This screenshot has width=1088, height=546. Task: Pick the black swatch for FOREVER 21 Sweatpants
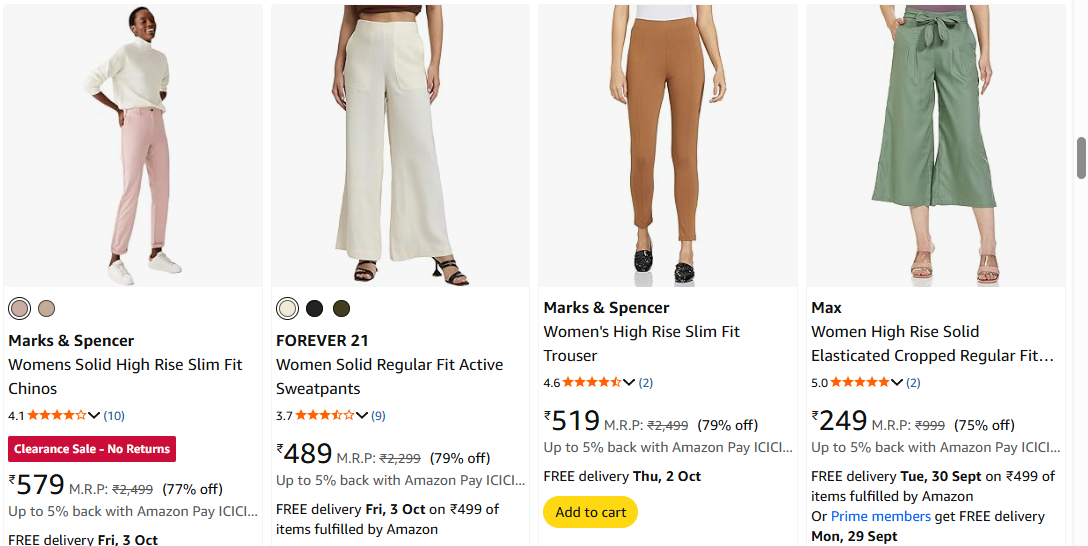click(x=315, y=308)
